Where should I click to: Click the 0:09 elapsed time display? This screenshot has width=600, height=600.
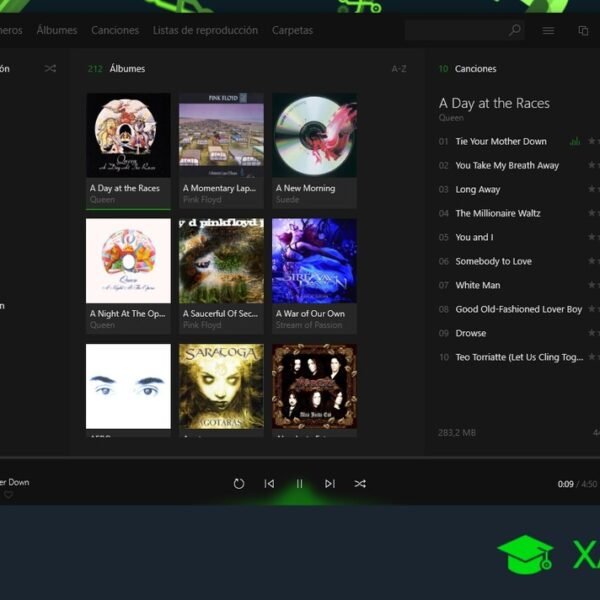(x=566, y=484)
